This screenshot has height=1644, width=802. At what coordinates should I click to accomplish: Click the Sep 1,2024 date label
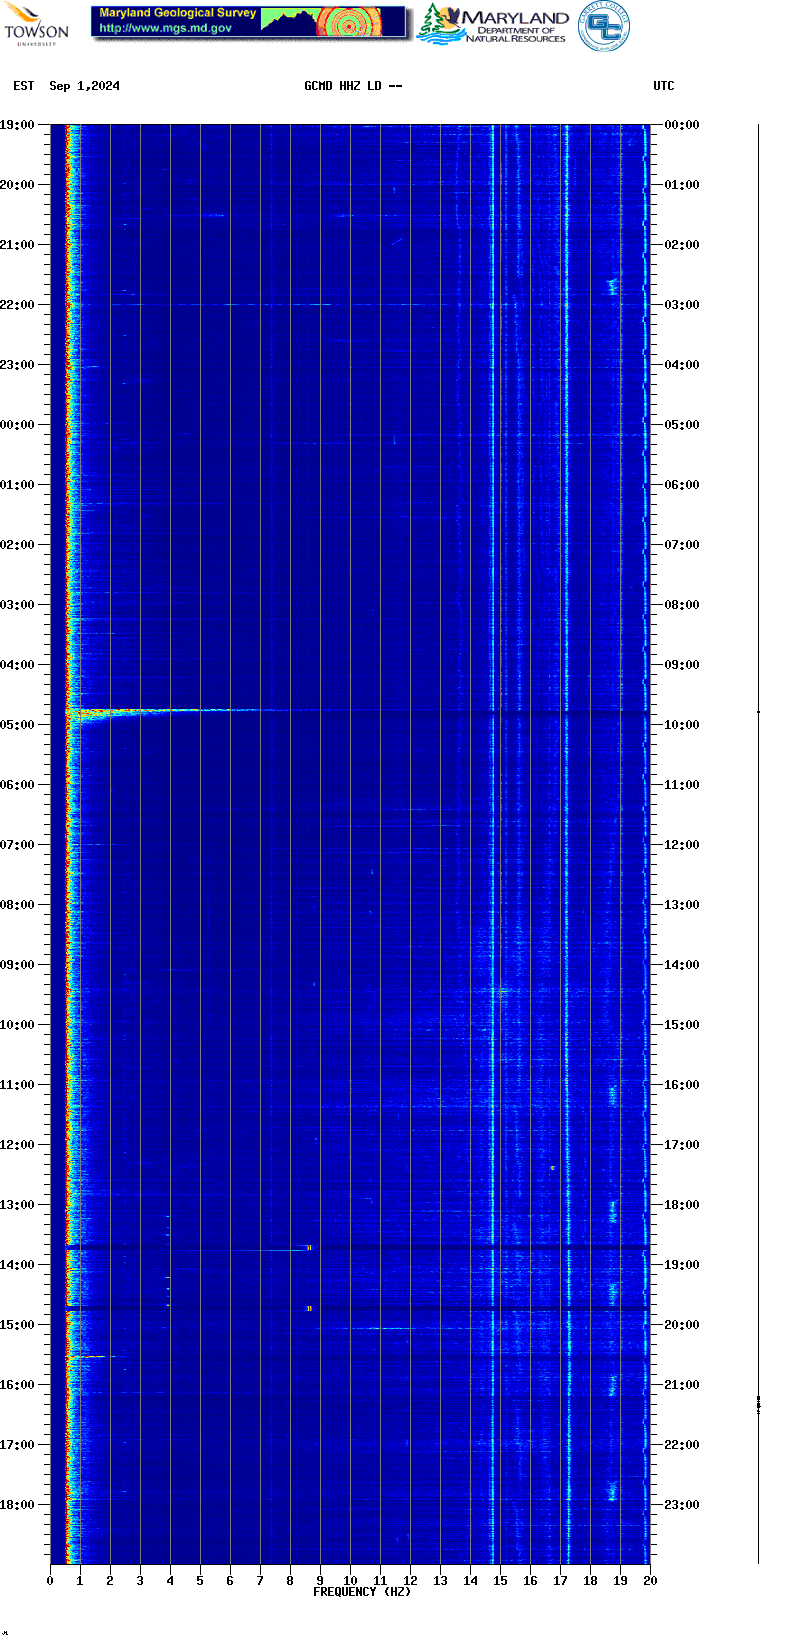pos(84,86)
